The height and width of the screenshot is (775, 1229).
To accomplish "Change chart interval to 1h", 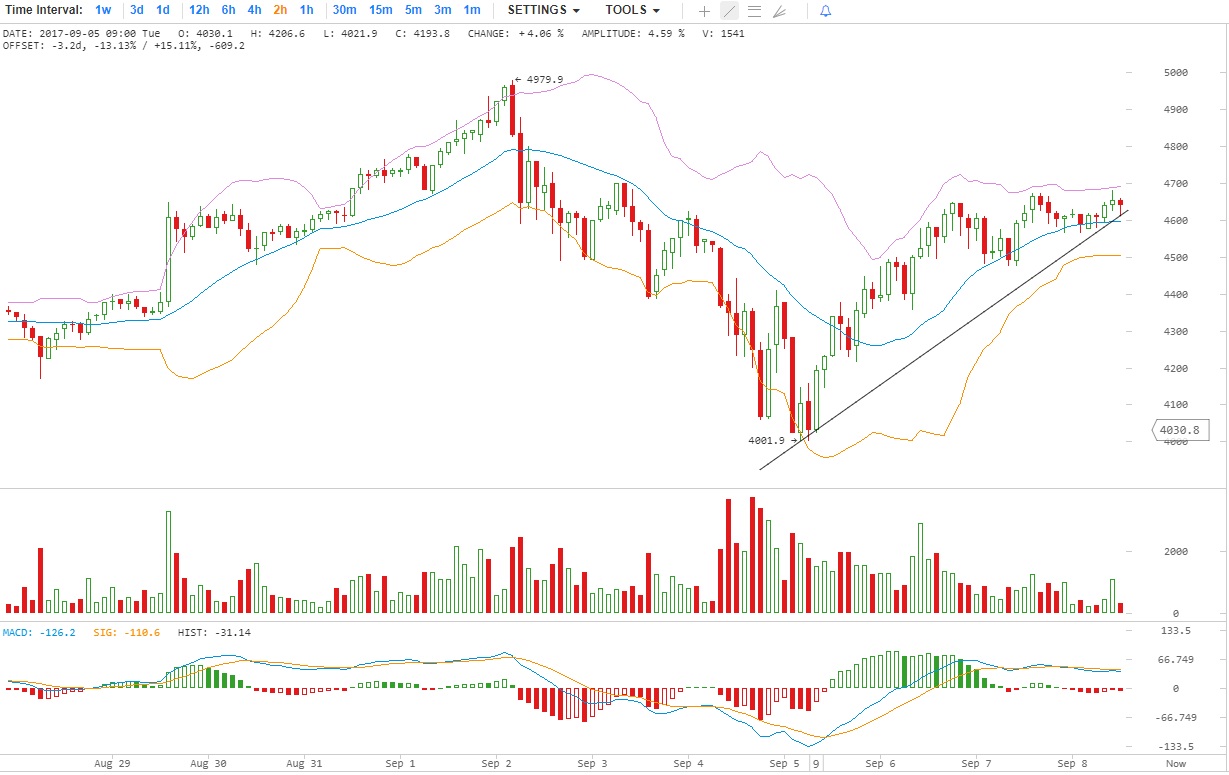I will tap(307, 10).
